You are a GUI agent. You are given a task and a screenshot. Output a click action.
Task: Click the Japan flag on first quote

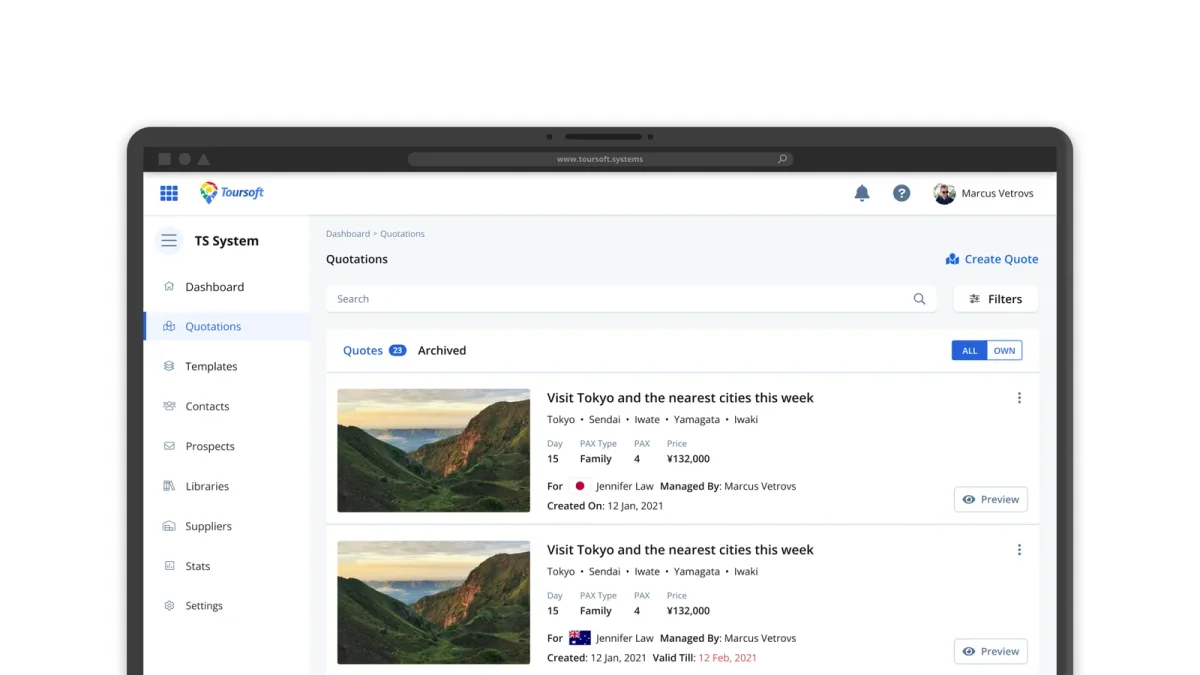[x=580, y=486]
